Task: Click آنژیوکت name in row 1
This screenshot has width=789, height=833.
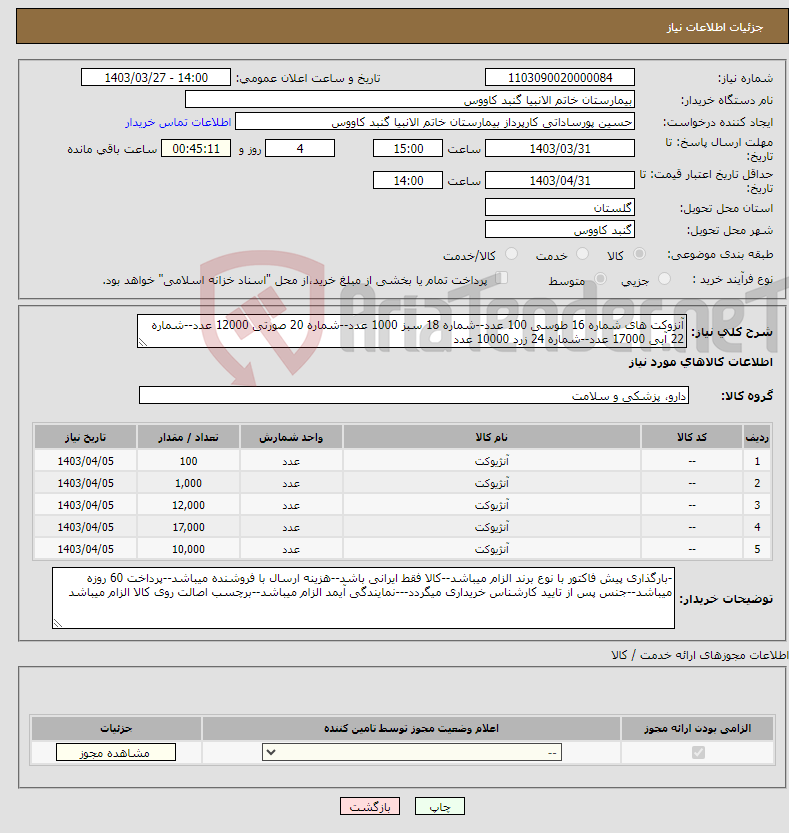Action: click(491, 461)
